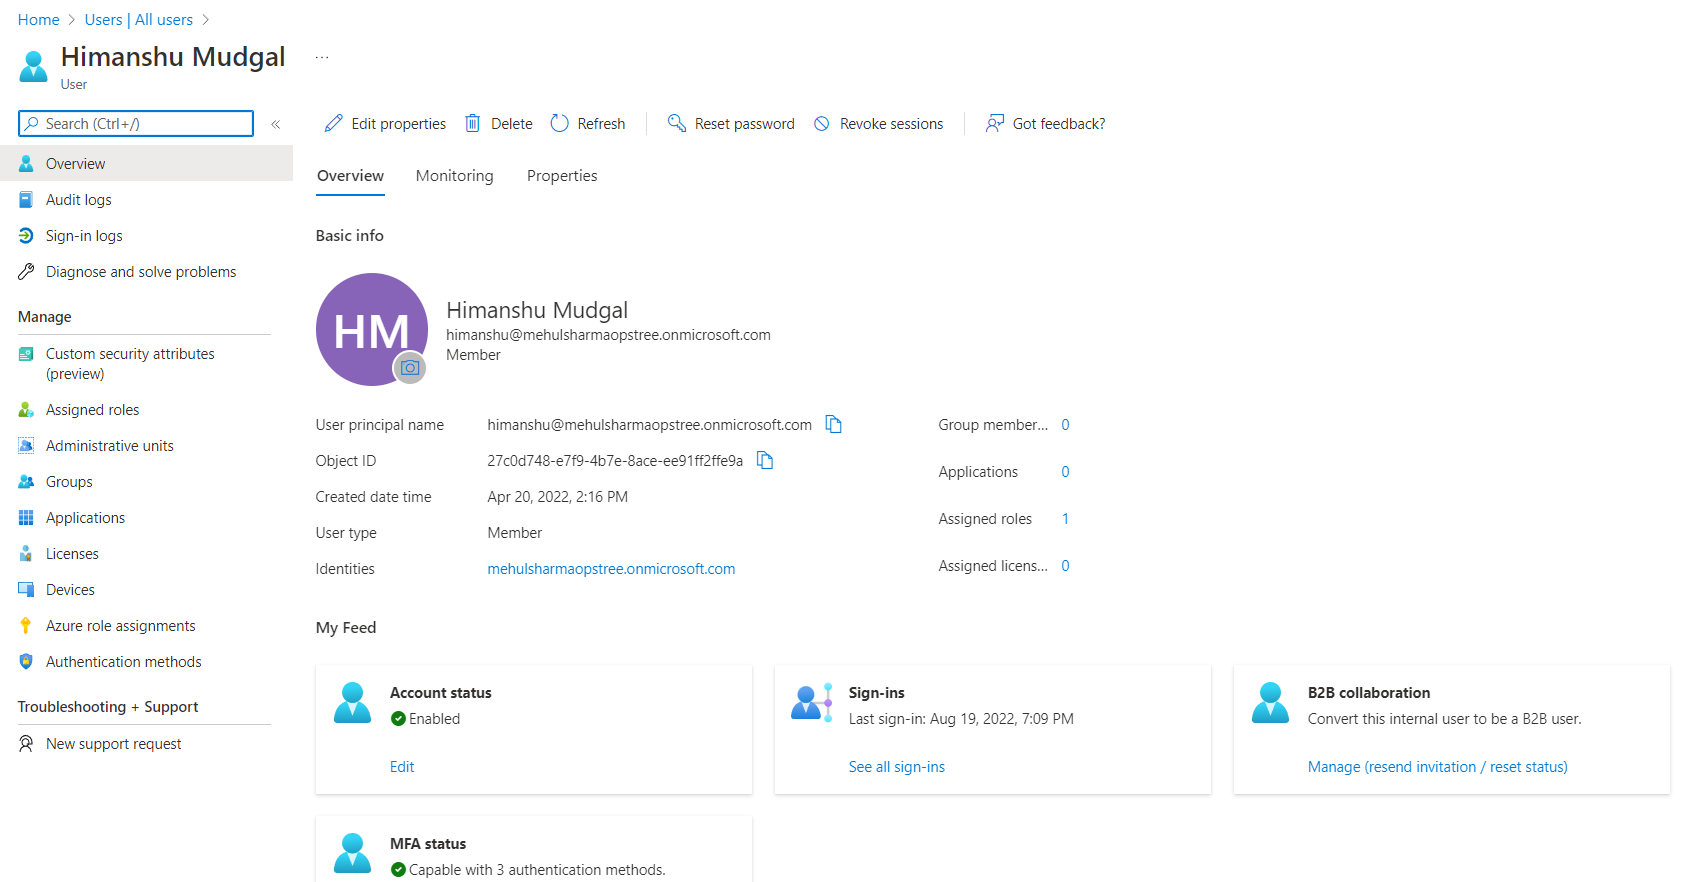Click the camera icon on the HM avatar
The height and width of the screenshot is (882, 1696).
pyautogui.click(x=409, y=368)
